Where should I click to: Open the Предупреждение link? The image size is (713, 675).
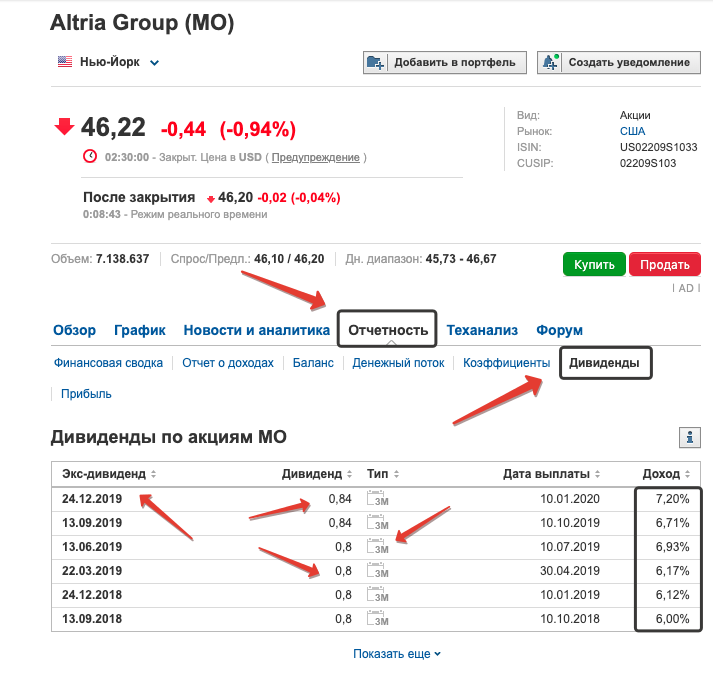316,157
